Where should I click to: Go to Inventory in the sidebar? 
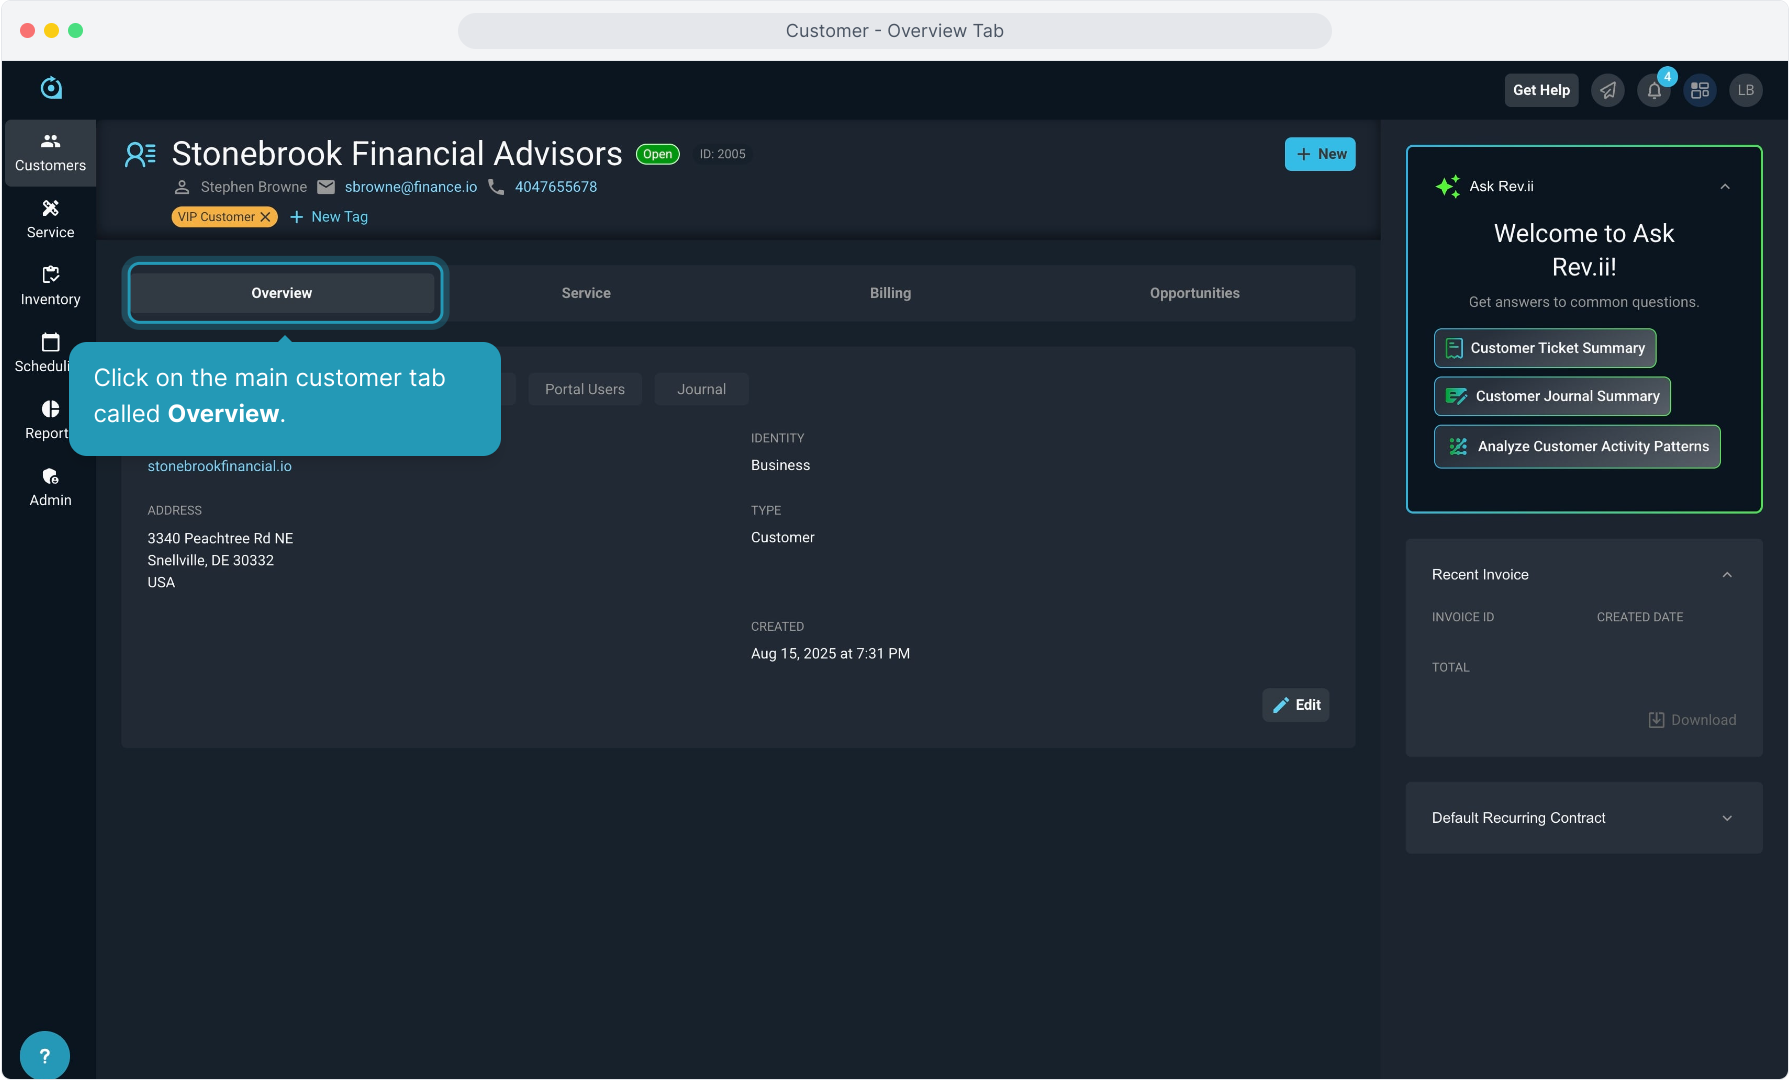click(50, 286)
